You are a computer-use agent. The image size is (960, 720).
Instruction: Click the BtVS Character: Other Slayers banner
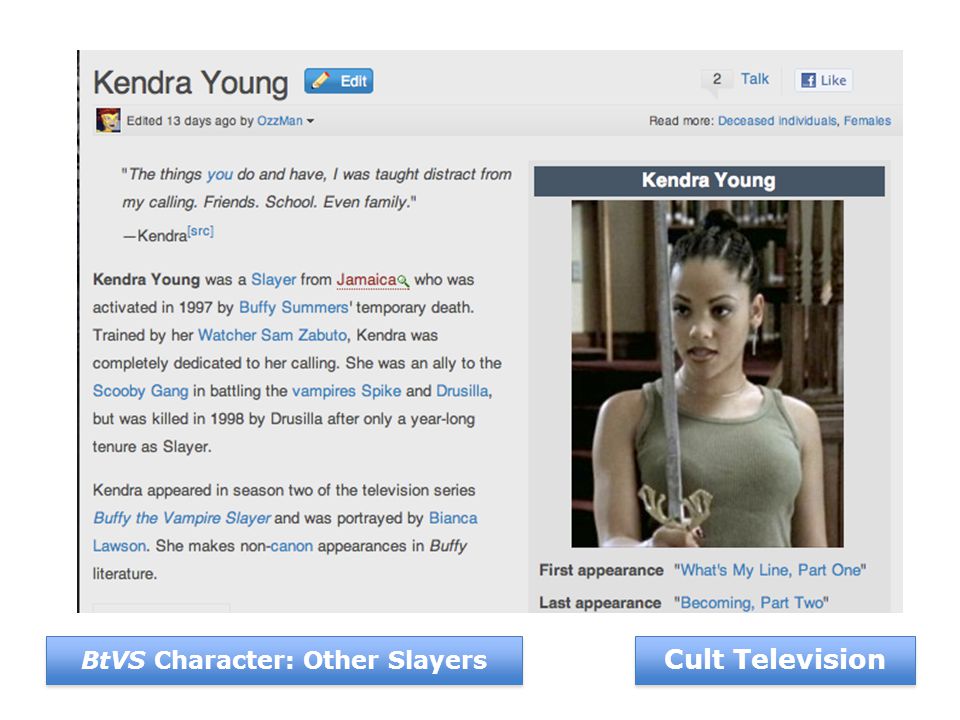point(284,661)
